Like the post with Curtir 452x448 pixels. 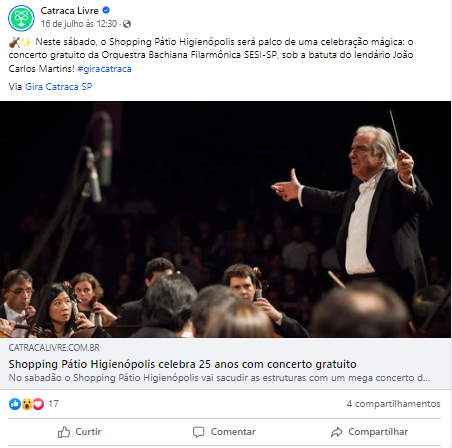[x=79, y=432]
